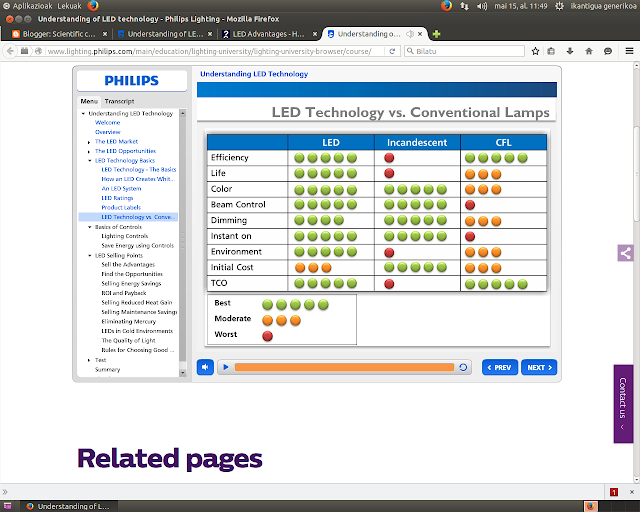Close the bottom add-on bar
This screenshot has width=640, height=512.
(631, 492)
